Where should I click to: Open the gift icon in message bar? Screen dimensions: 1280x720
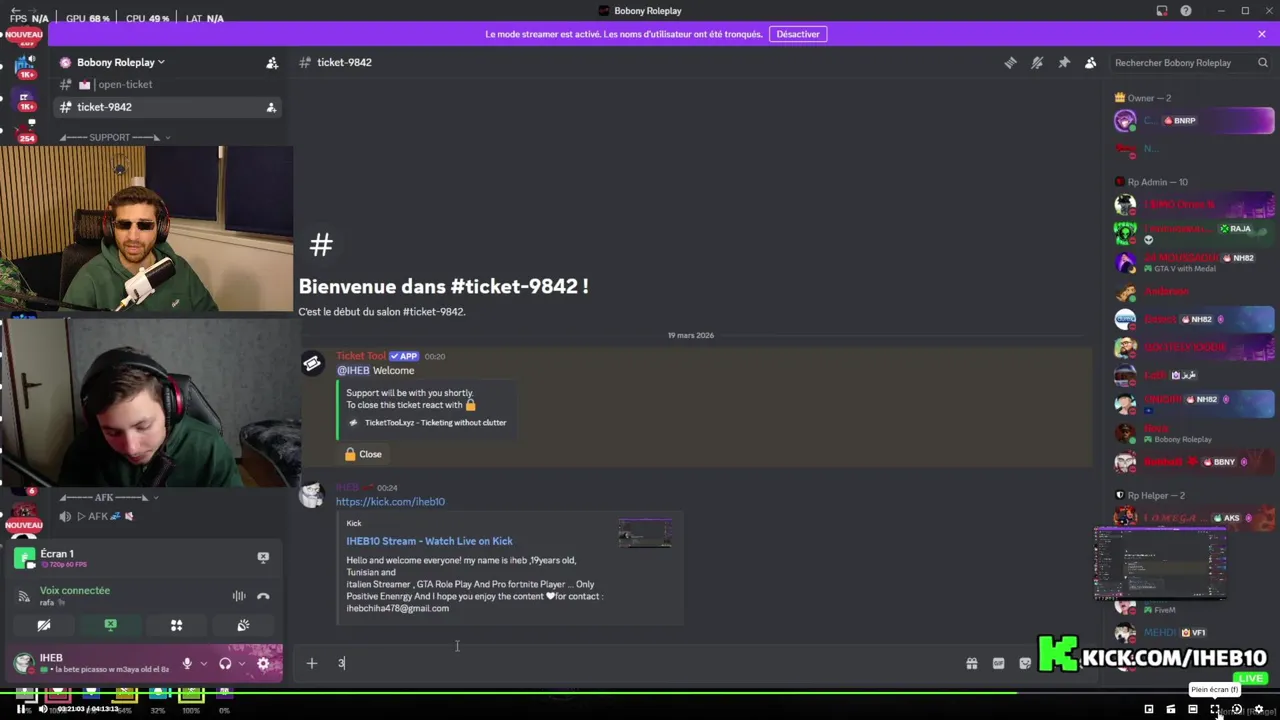[x=971, y=663]
